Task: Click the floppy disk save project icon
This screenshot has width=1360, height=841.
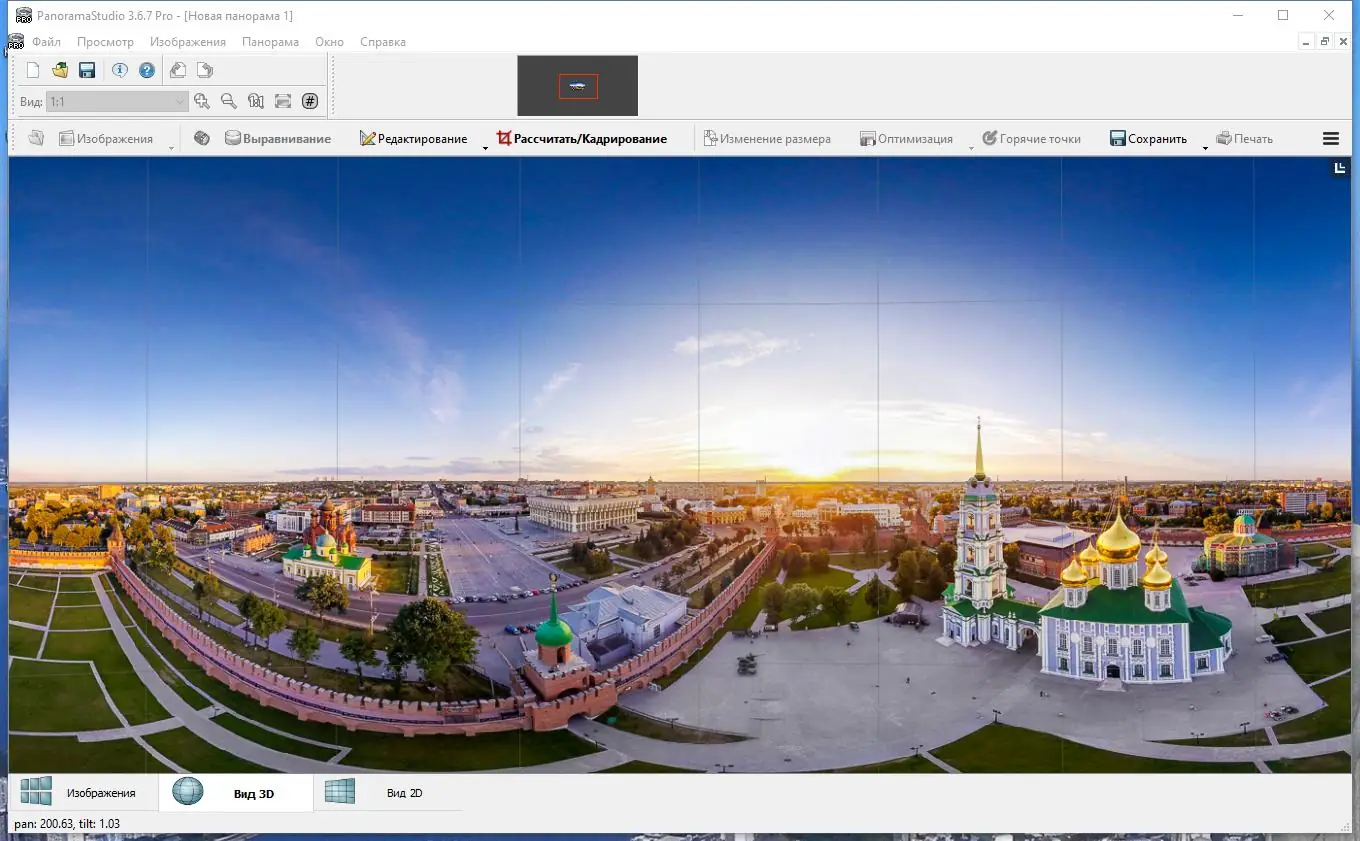Action: (x=87, y=70)
